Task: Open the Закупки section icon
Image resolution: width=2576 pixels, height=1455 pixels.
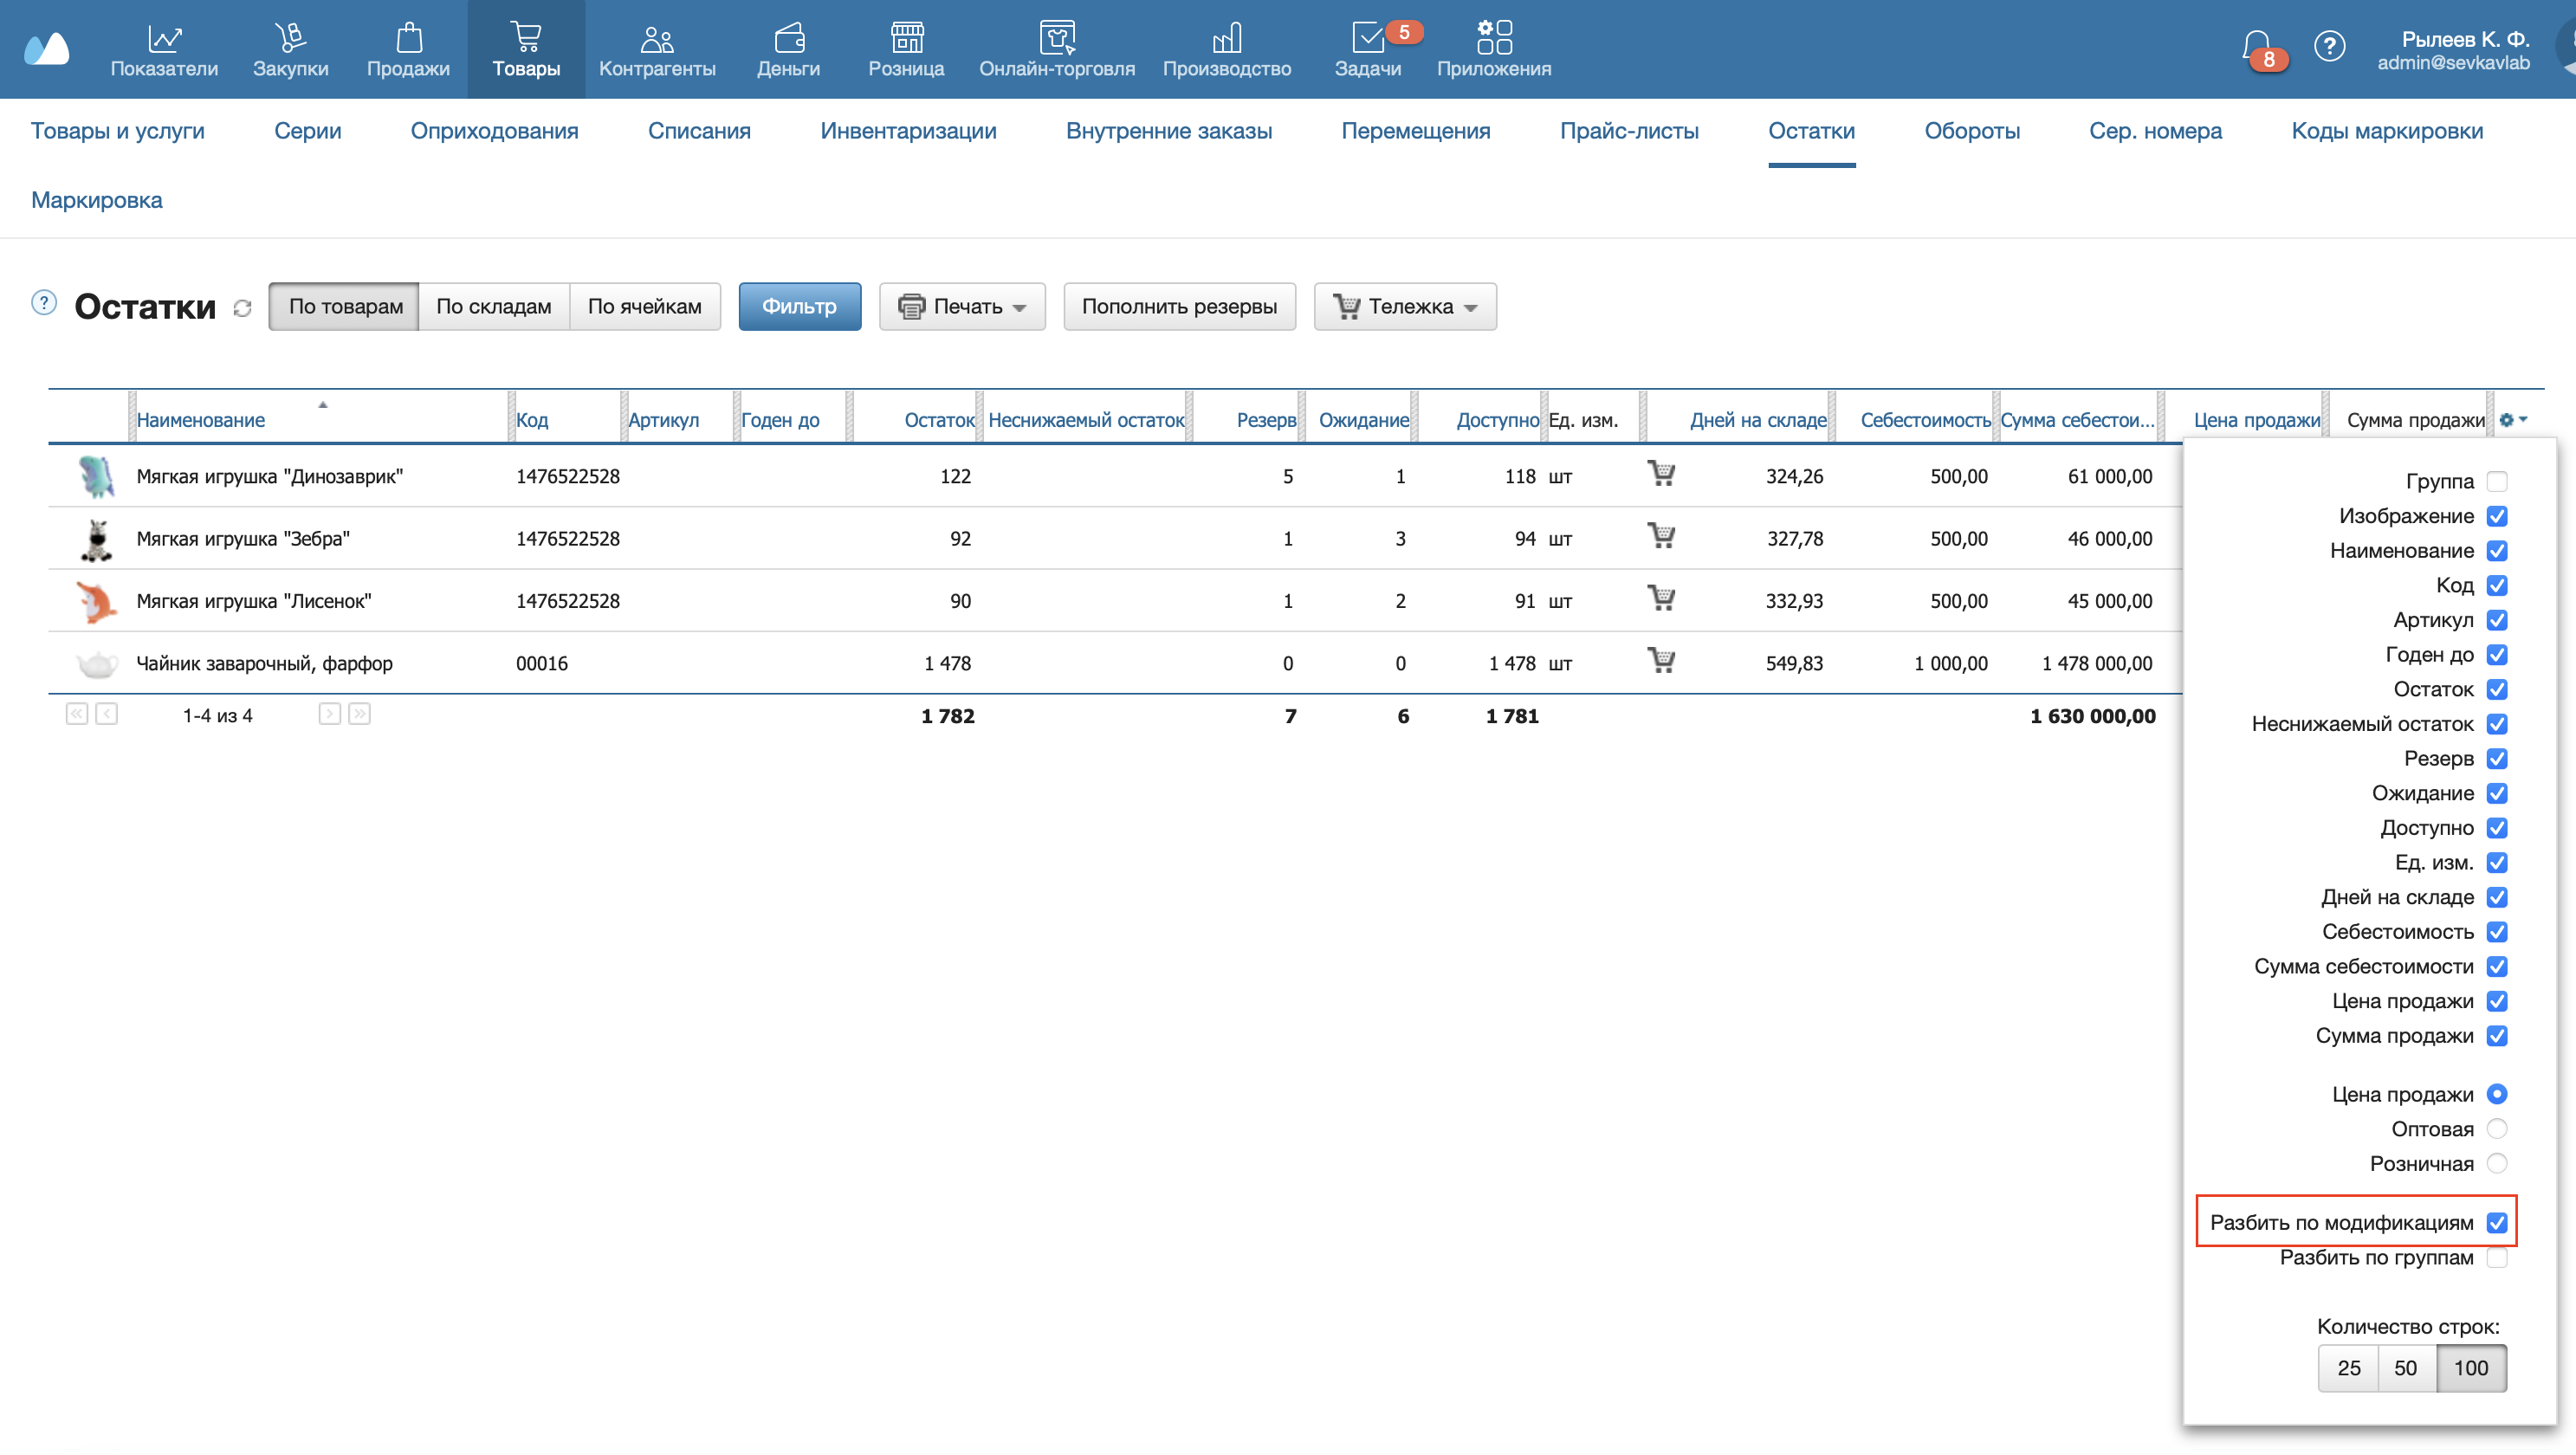Action: 290,38
